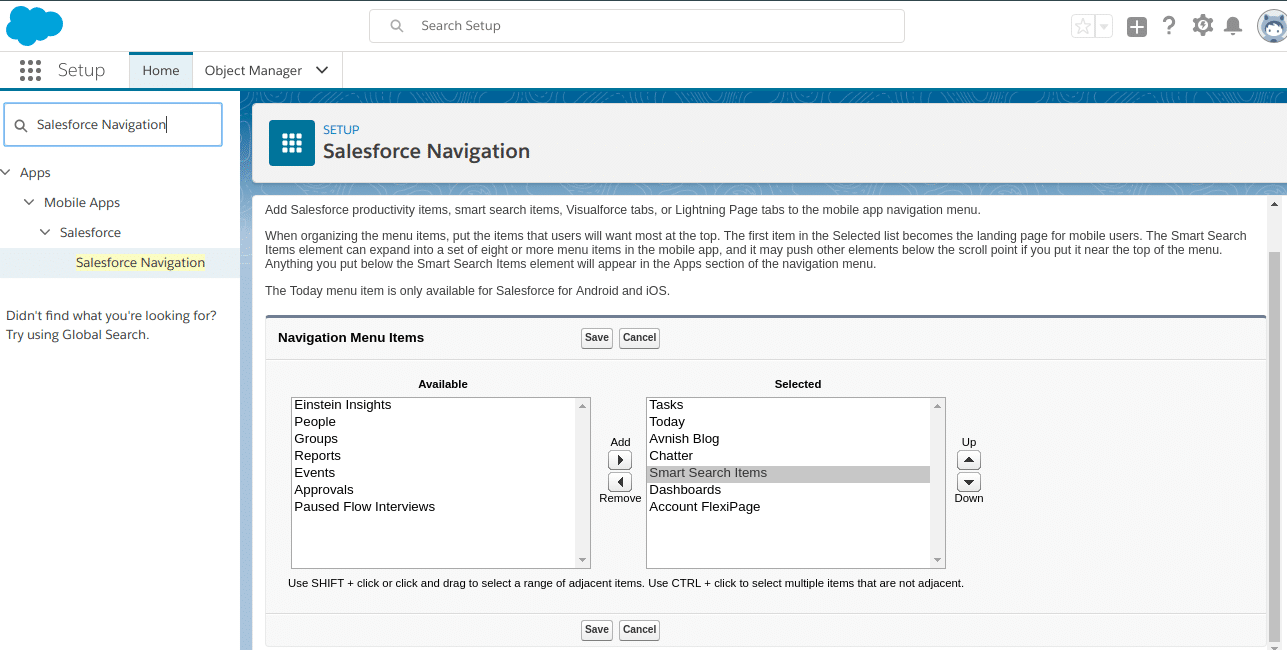Click the Favorites star icon
This screenshot has width=1287, height=650.
1082,27
